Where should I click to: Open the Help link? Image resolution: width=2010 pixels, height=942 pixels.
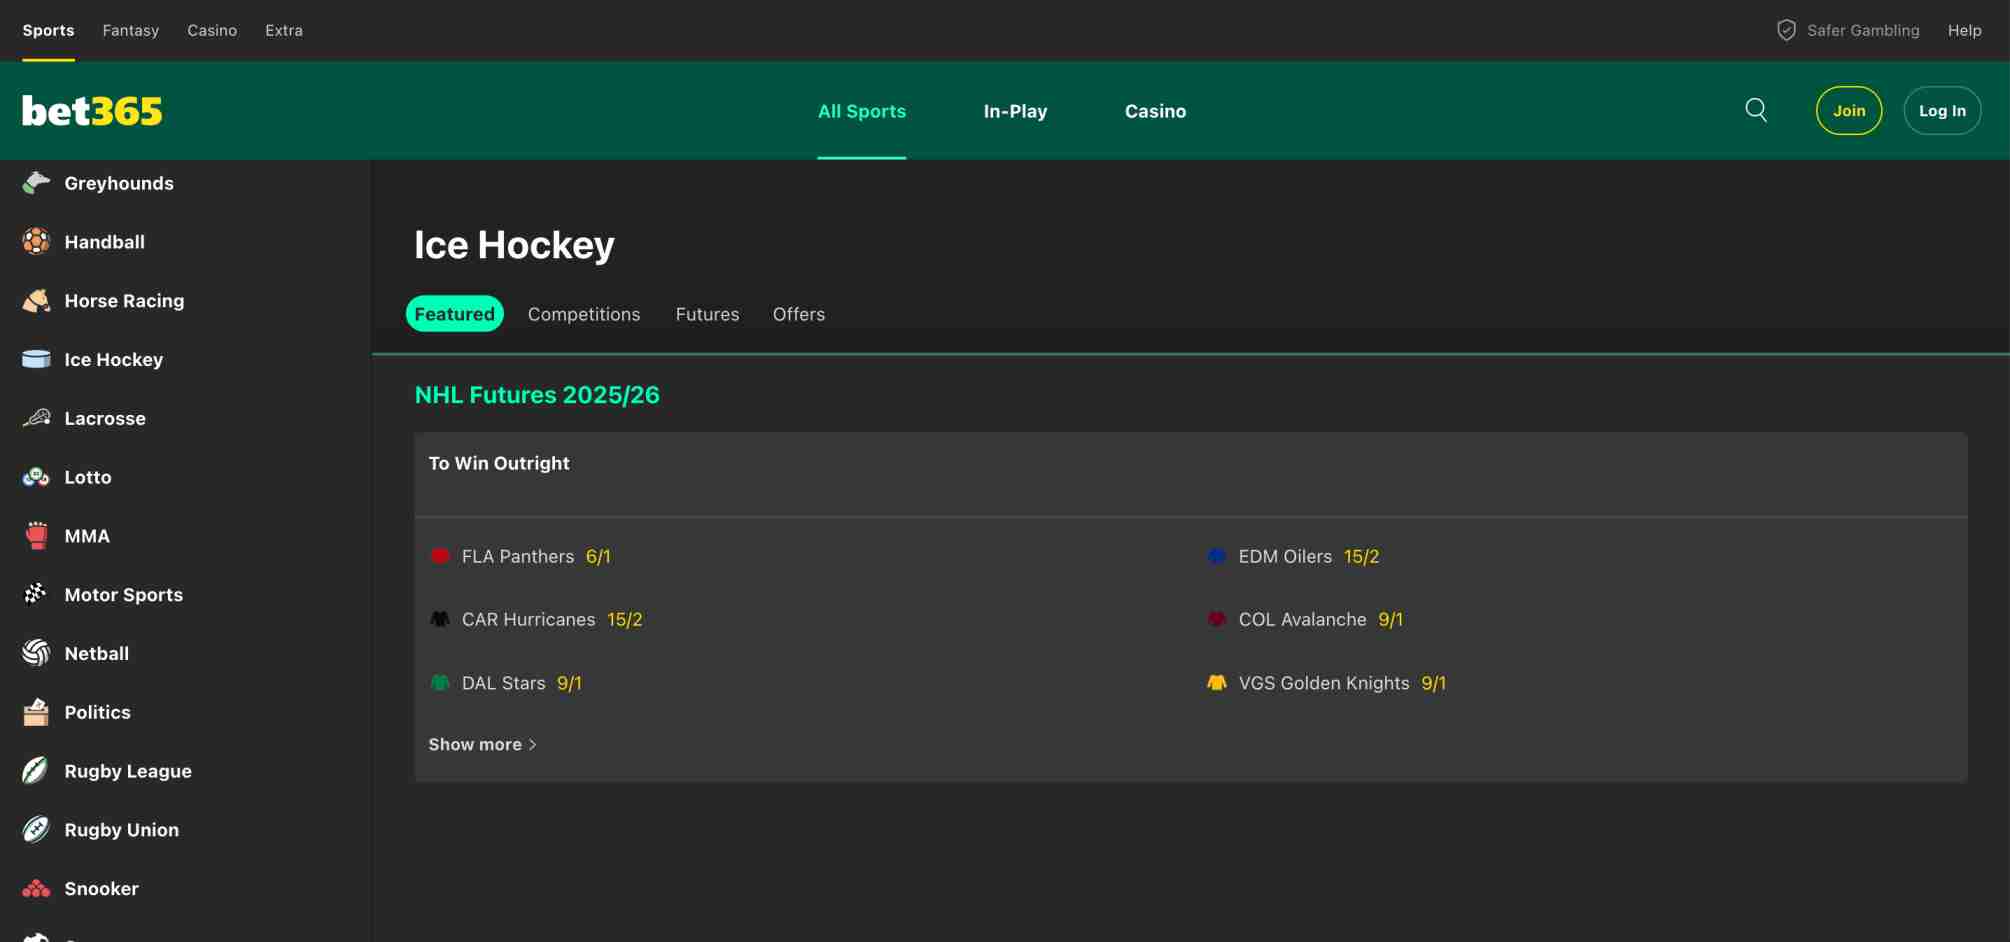pyautogui.click(x=1964, y=30)
